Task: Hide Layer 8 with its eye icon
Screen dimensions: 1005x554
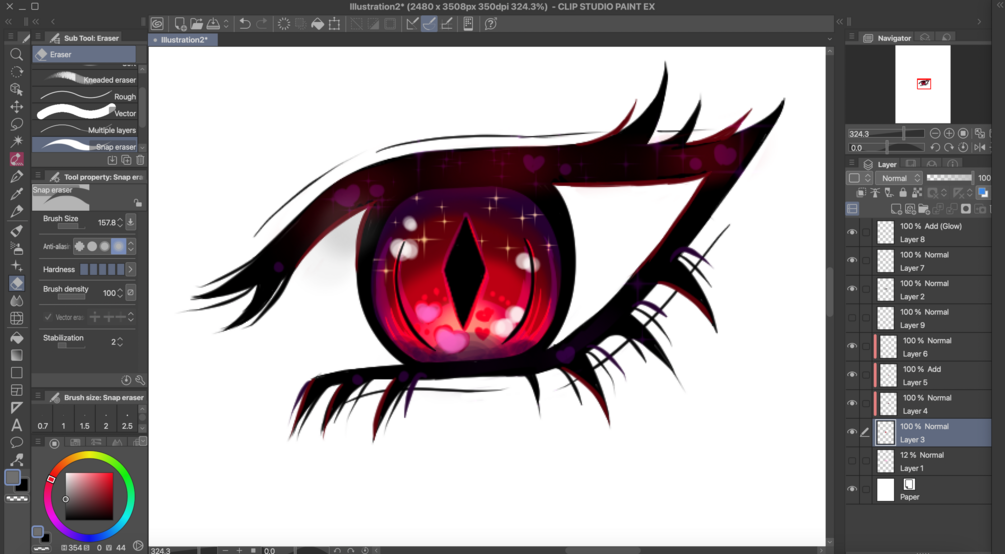Action: tap(852, 232)
